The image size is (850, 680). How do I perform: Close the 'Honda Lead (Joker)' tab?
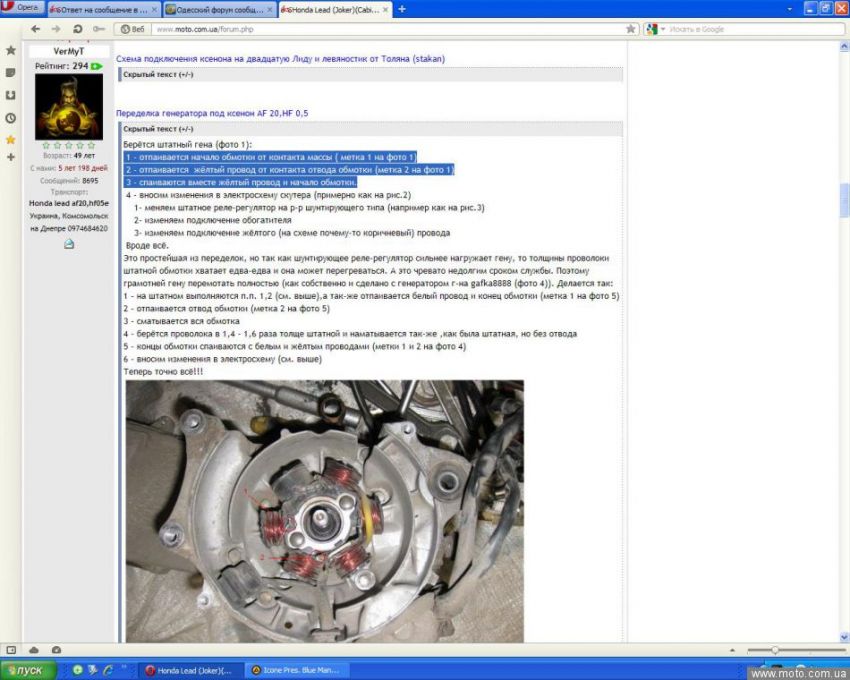click(x=386, y=10)
